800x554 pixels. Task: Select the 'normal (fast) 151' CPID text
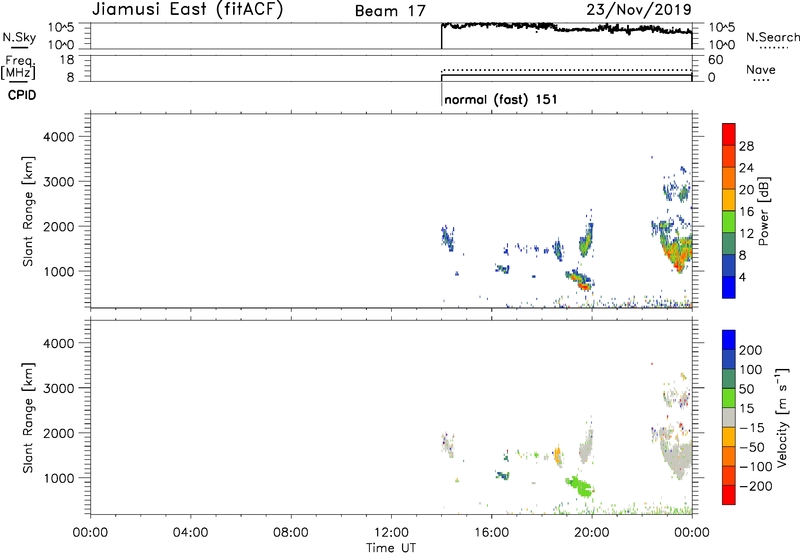pyautogui.click(x=501, y=99)
